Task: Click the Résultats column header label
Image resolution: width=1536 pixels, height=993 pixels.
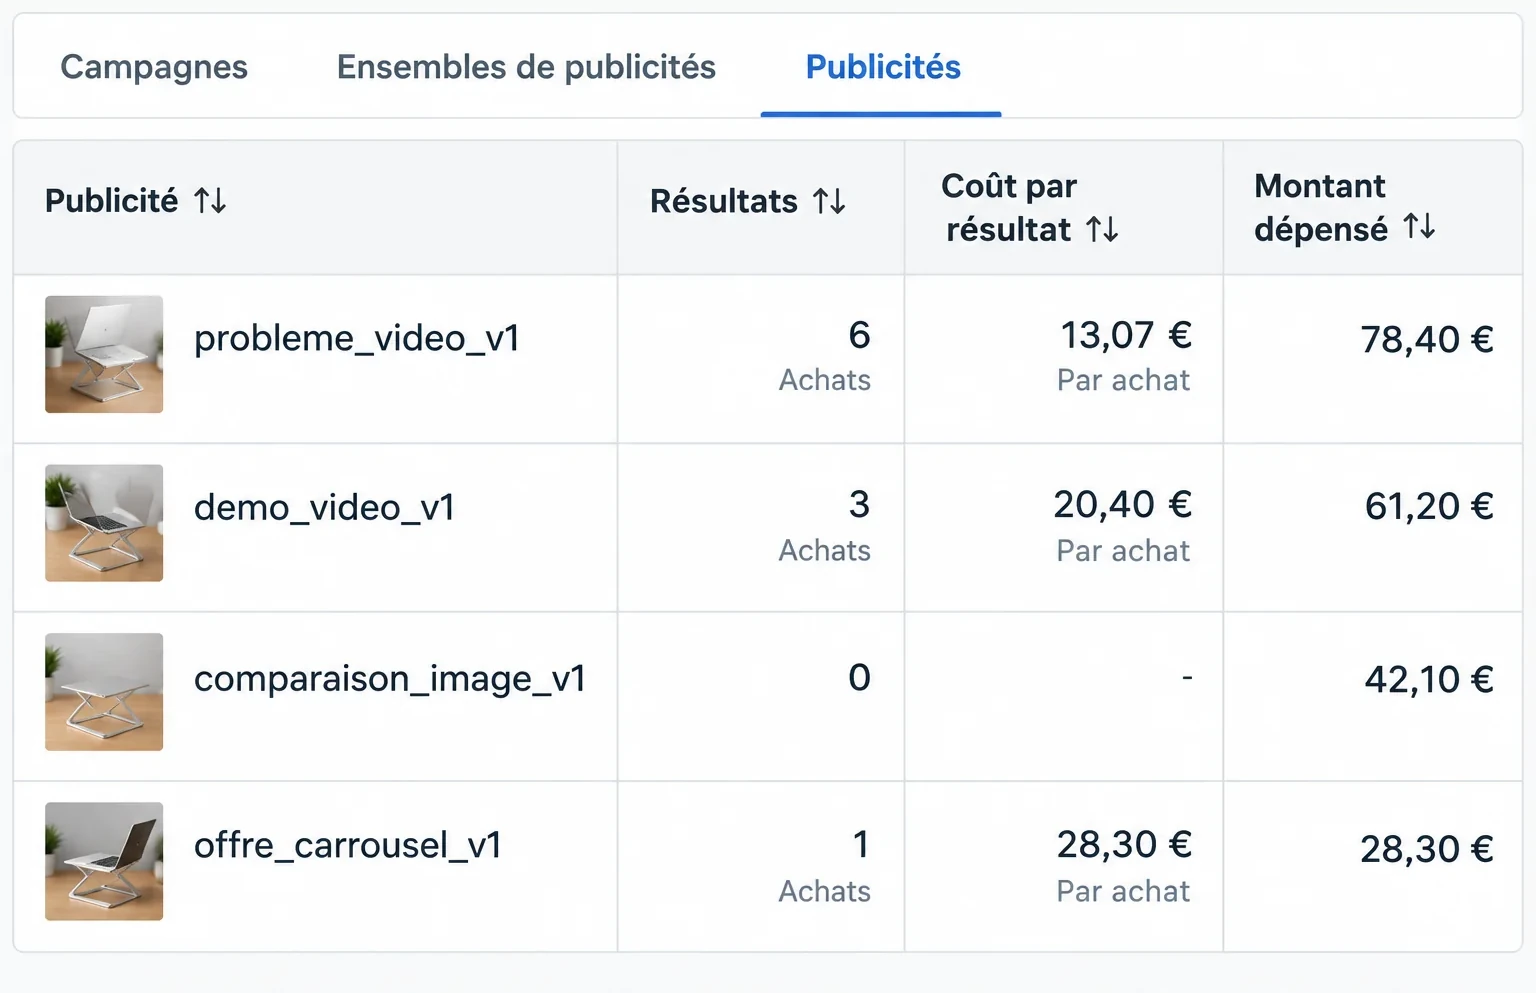Action: coord(724,201)
